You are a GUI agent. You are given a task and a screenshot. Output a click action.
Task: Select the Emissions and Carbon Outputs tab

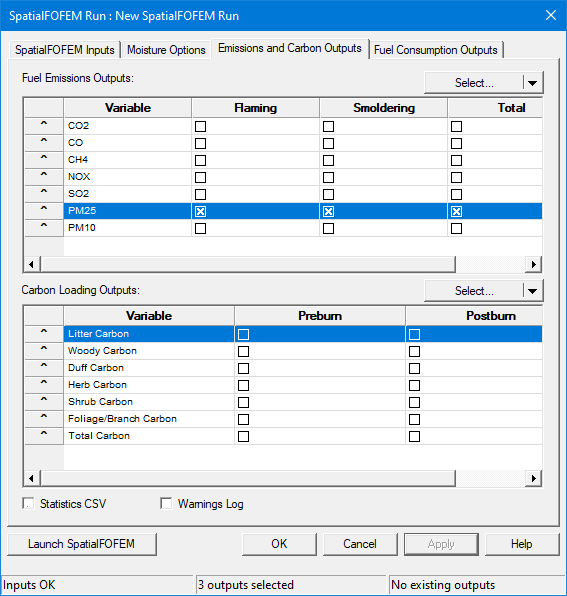click(x=290, y=48)
